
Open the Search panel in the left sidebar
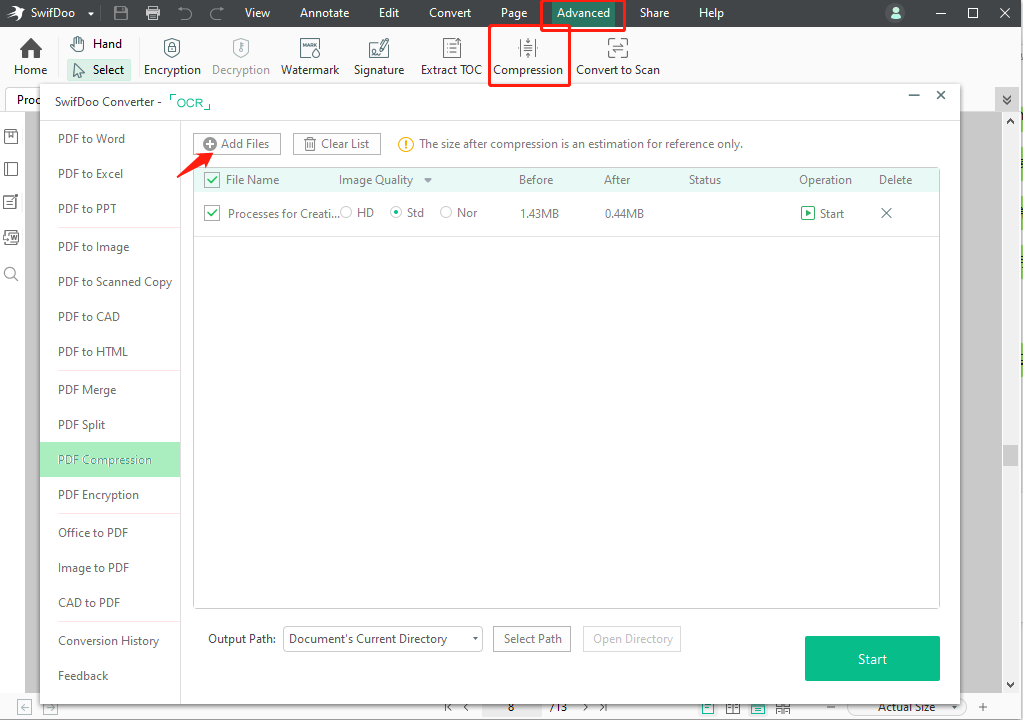pos(12,273)
